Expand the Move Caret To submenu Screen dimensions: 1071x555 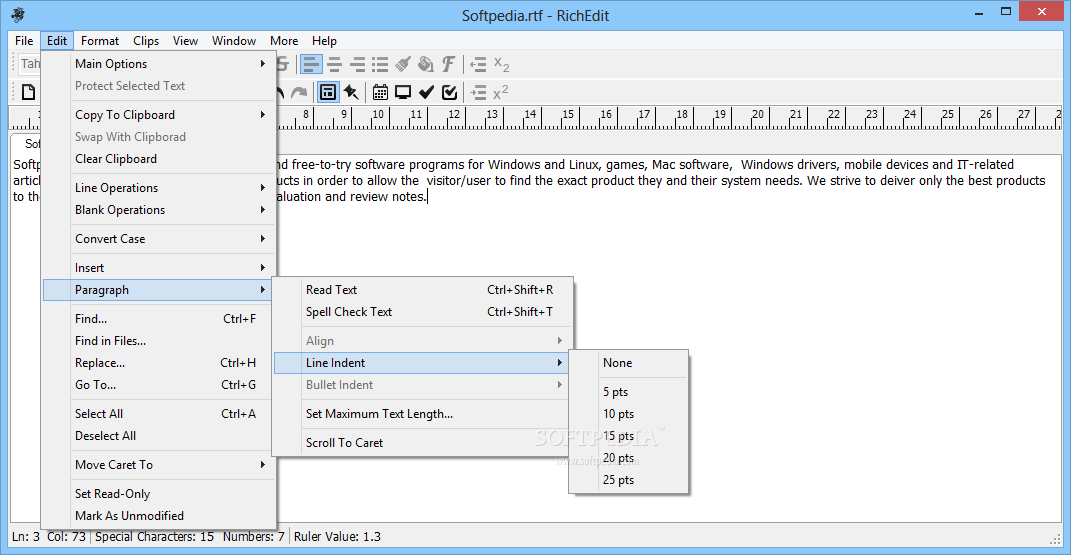(x=158, y=465)
